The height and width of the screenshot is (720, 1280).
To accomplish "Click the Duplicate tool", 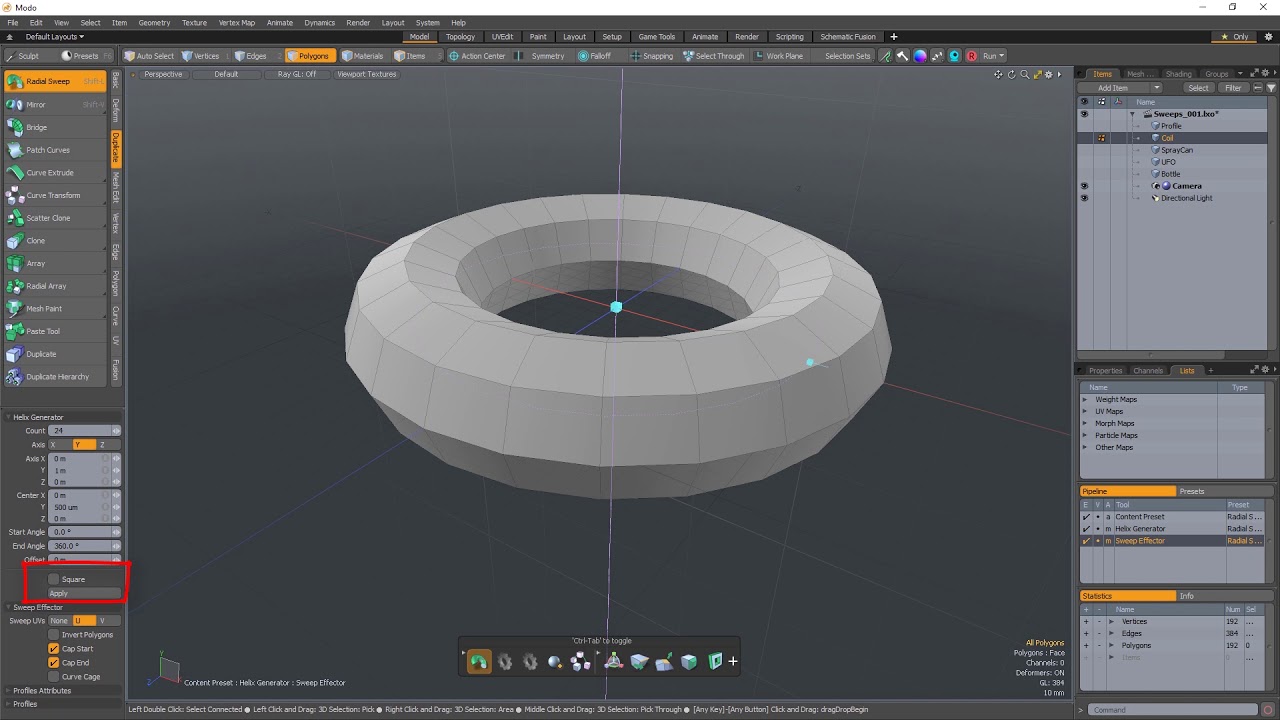I will (x=55, y=354).
